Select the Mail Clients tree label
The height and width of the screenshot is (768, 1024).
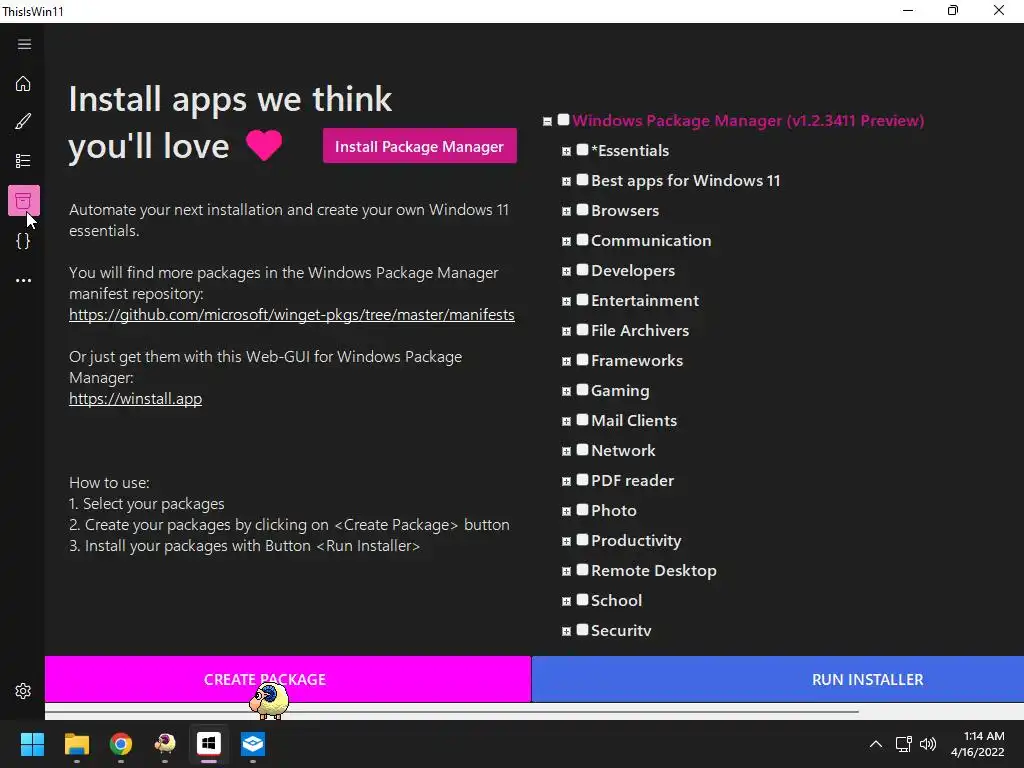tap(633, 421)
